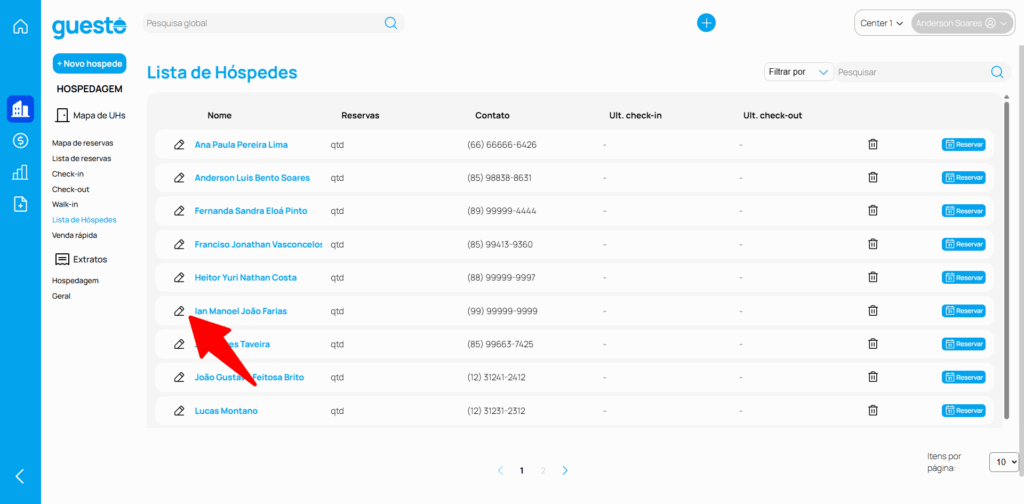The height and width of the screenshot is (504, 1024).
Task: Collapse the sidebar with left chevron
Action: click(x=20, y=476)
